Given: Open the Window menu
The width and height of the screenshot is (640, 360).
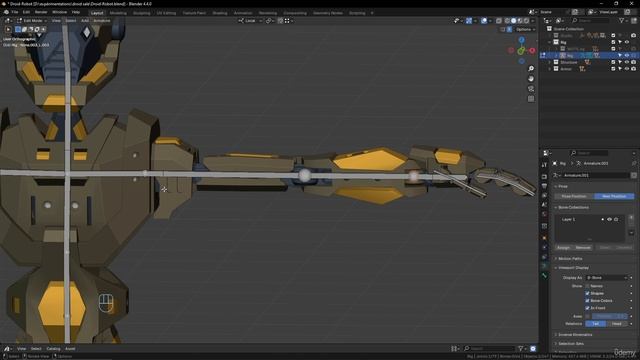Looking at the screenshot, I should point(60,12).
